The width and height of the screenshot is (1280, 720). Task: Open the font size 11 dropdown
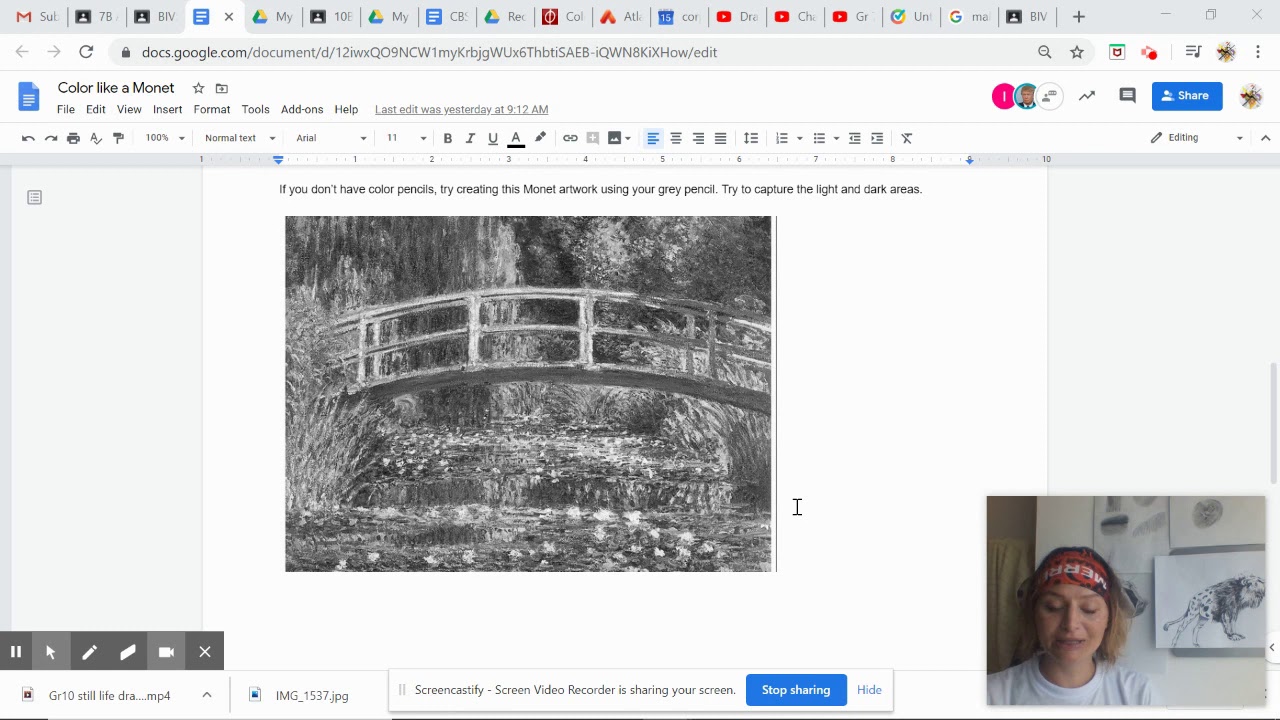(406, 138)
